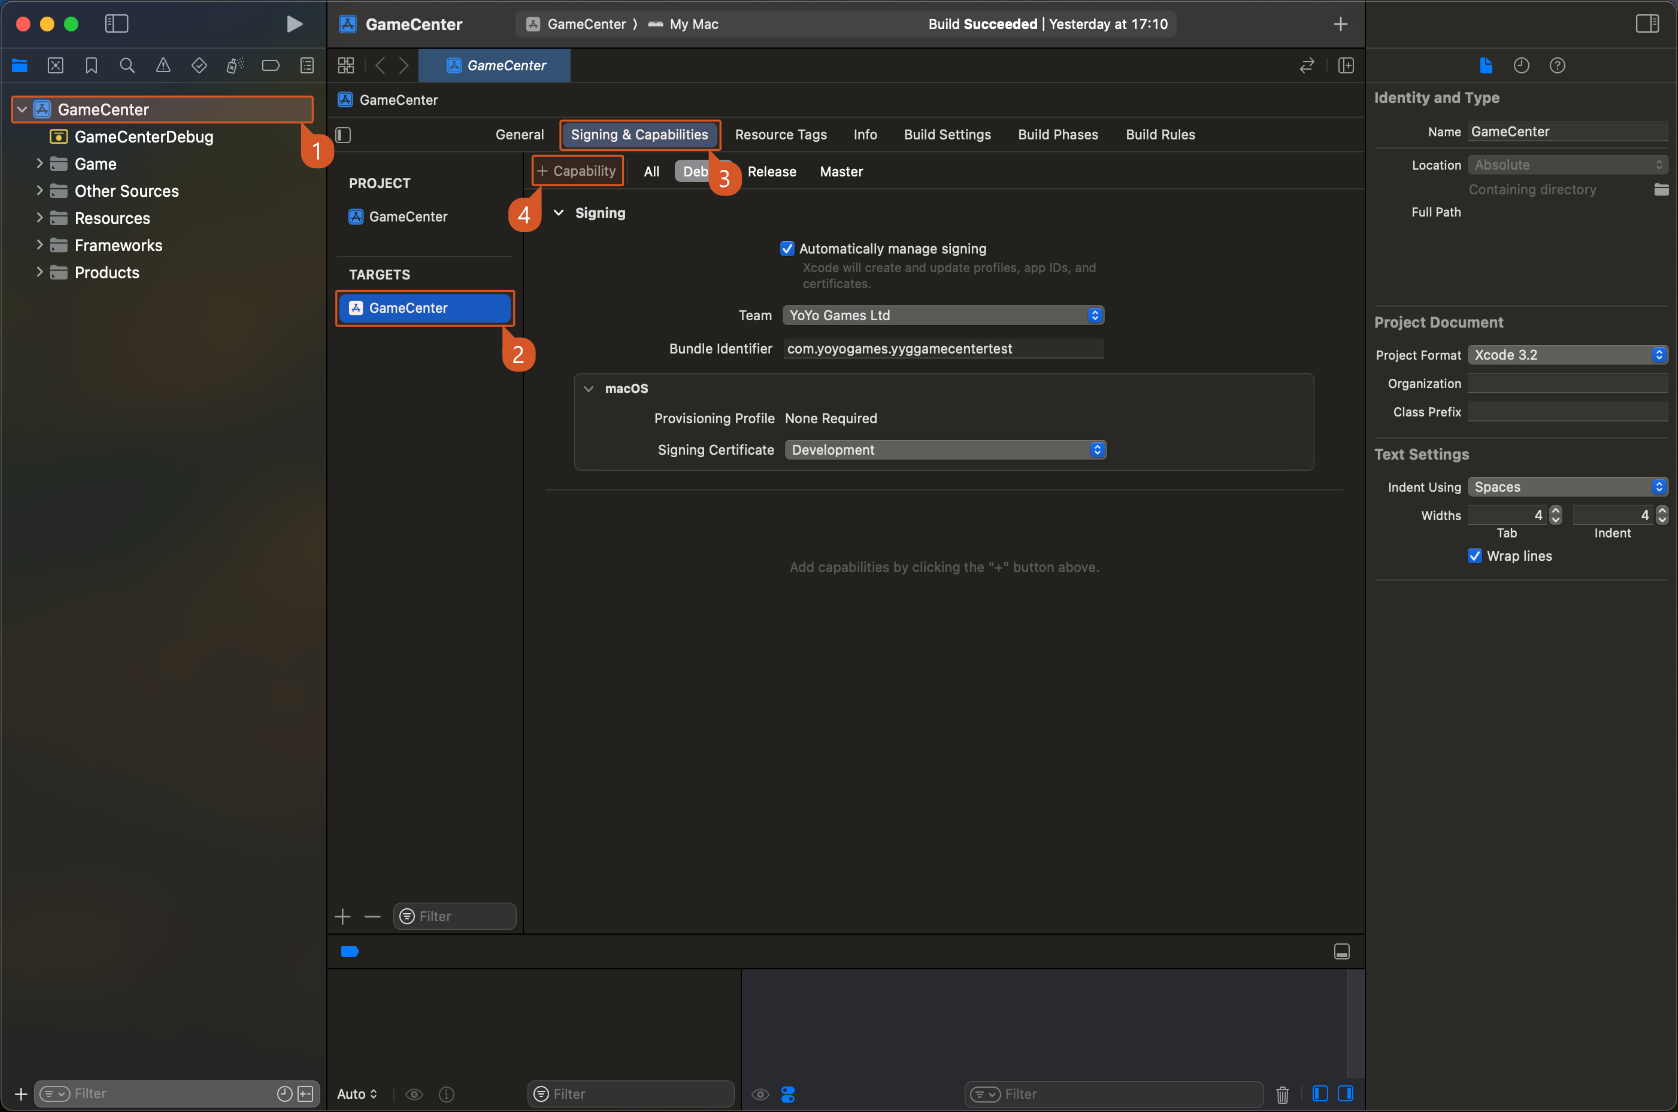
Task: Toggle recent files filter in navigator
Action: [x=285, y=1094]
